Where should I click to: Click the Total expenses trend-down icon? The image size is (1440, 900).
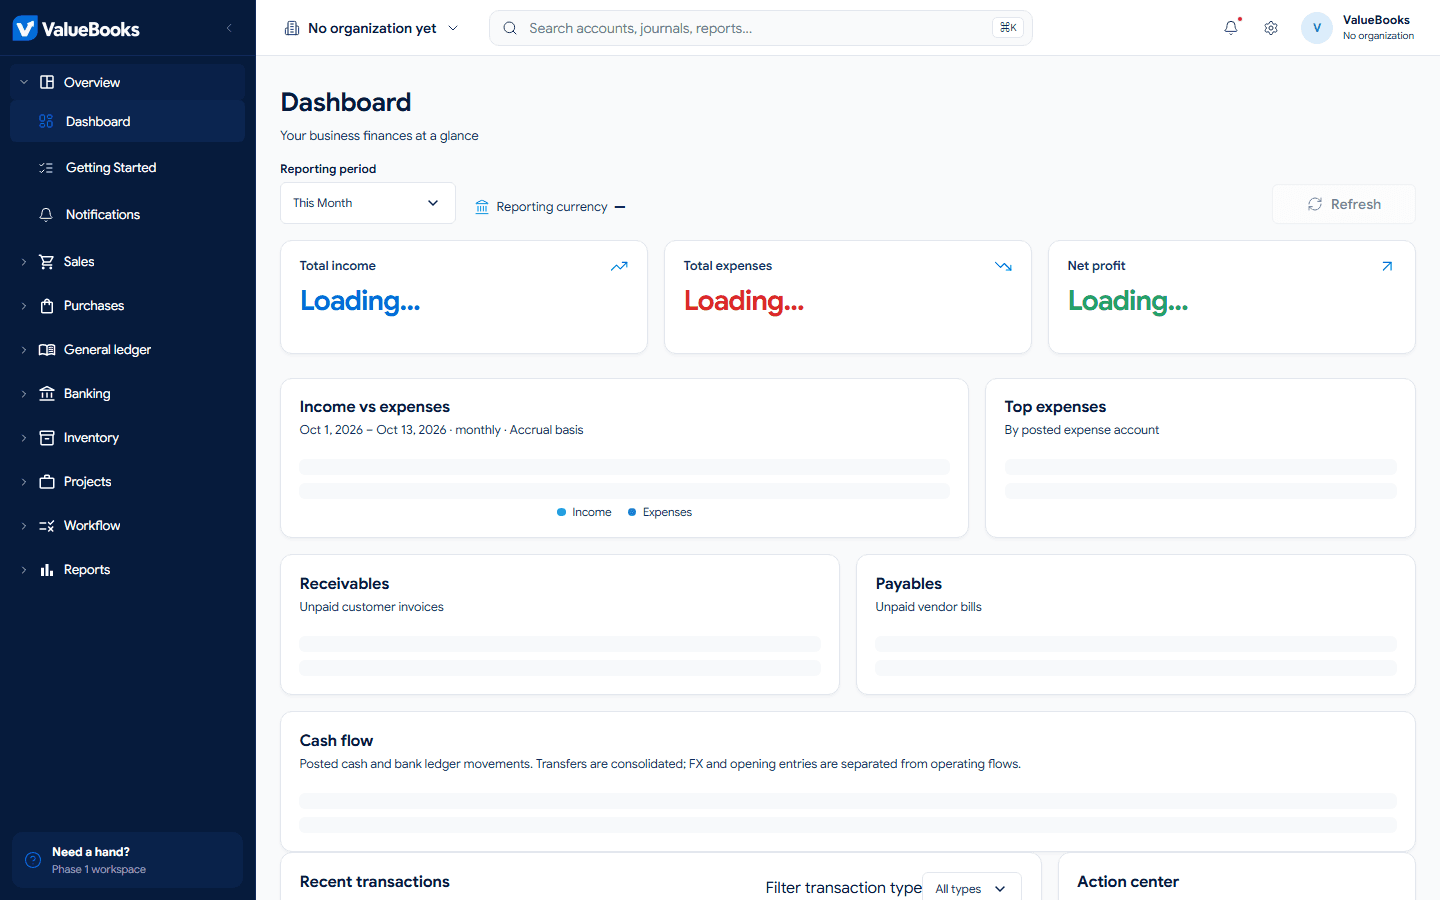[1003, 266]
